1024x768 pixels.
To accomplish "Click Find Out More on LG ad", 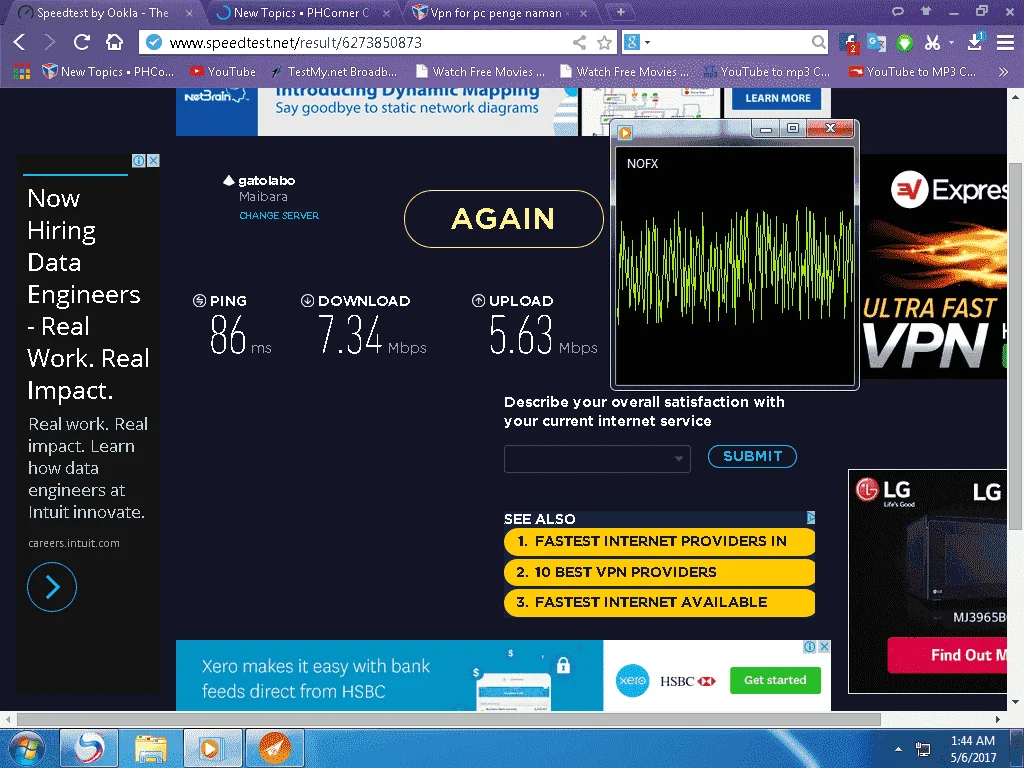I will (x=947, y=655).
